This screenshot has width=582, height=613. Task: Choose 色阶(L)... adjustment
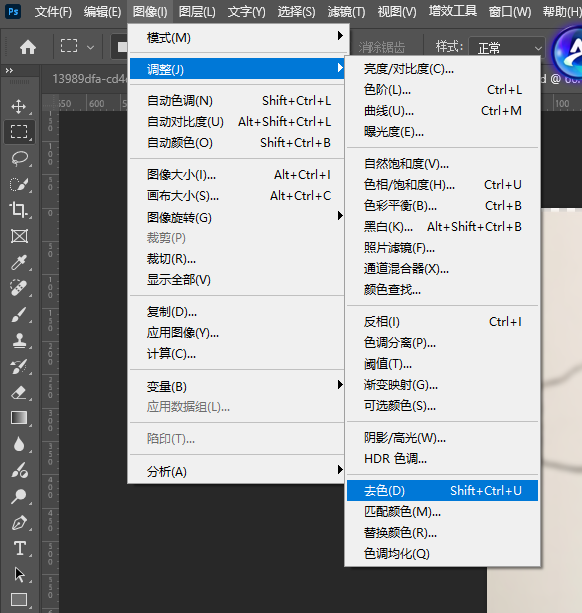[442, 90]
